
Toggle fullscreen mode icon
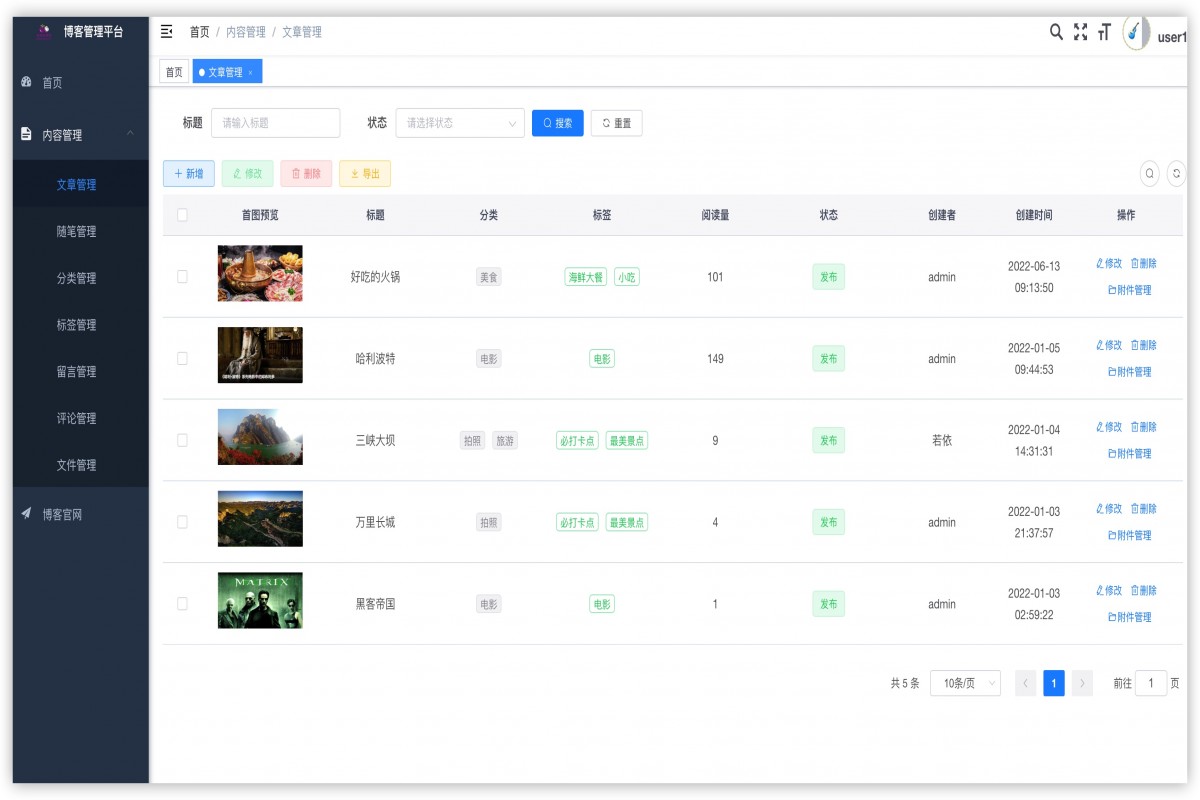pos(1080,32)
